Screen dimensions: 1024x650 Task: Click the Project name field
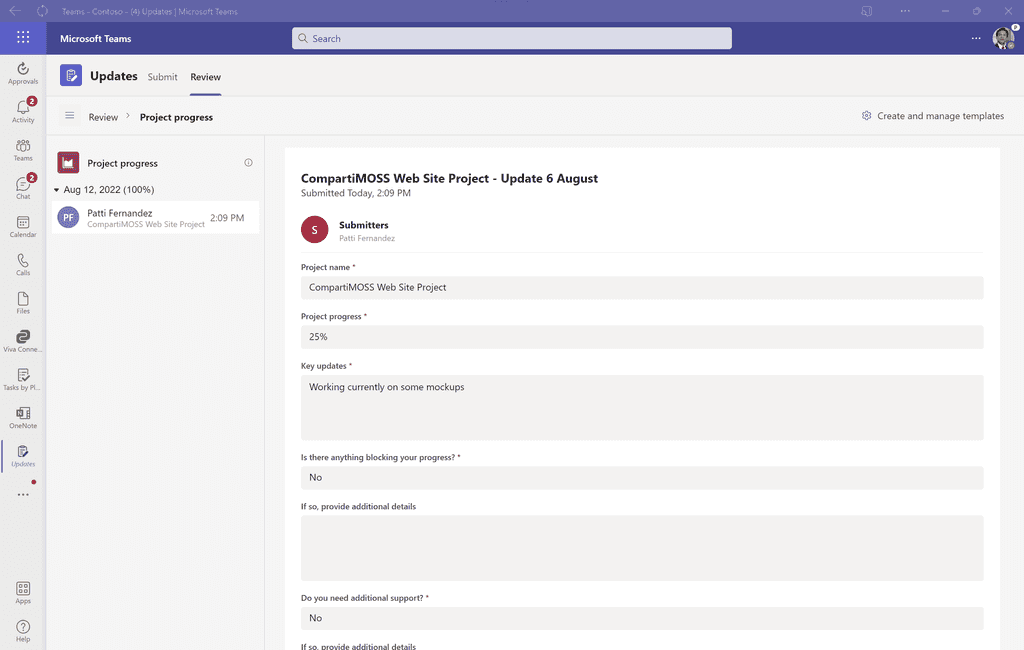coord(642,287)
